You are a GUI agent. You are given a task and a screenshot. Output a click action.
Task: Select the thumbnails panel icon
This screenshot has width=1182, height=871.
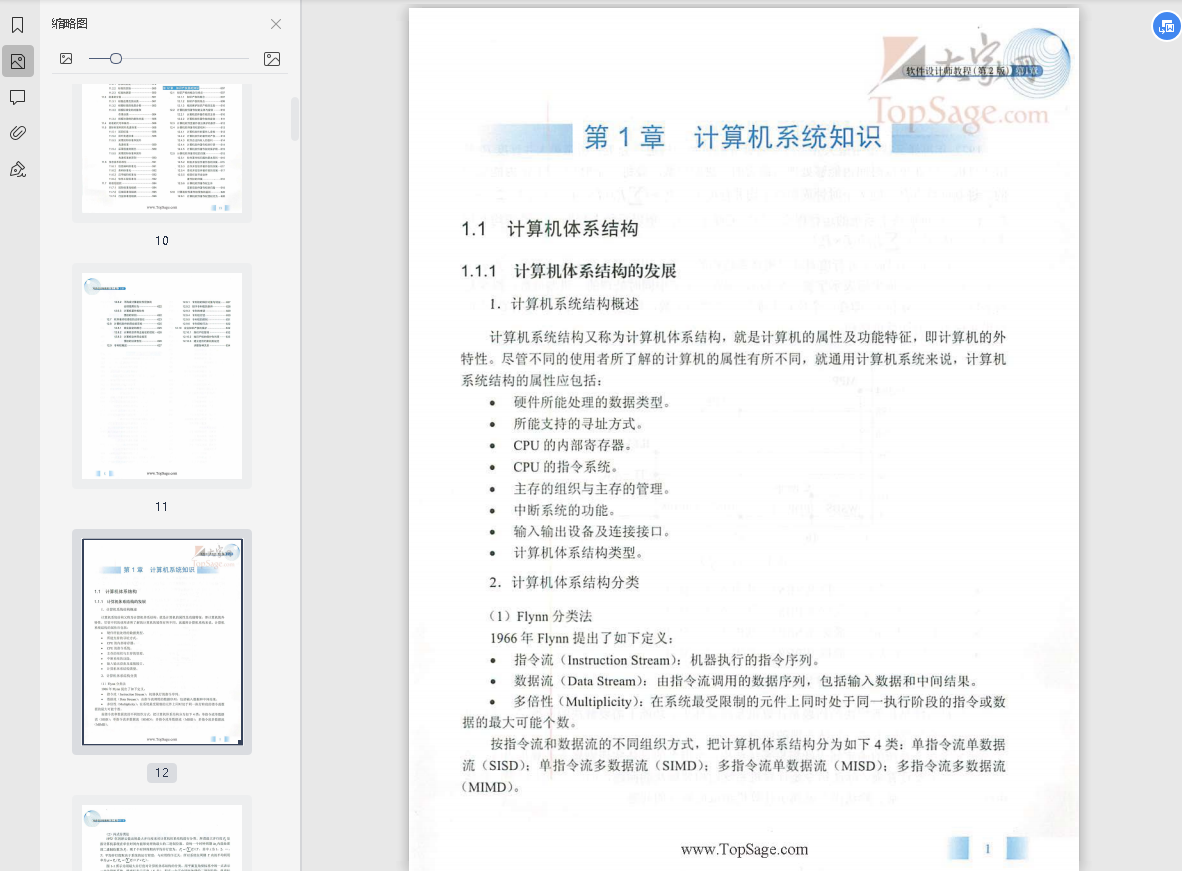pos(17,61)
